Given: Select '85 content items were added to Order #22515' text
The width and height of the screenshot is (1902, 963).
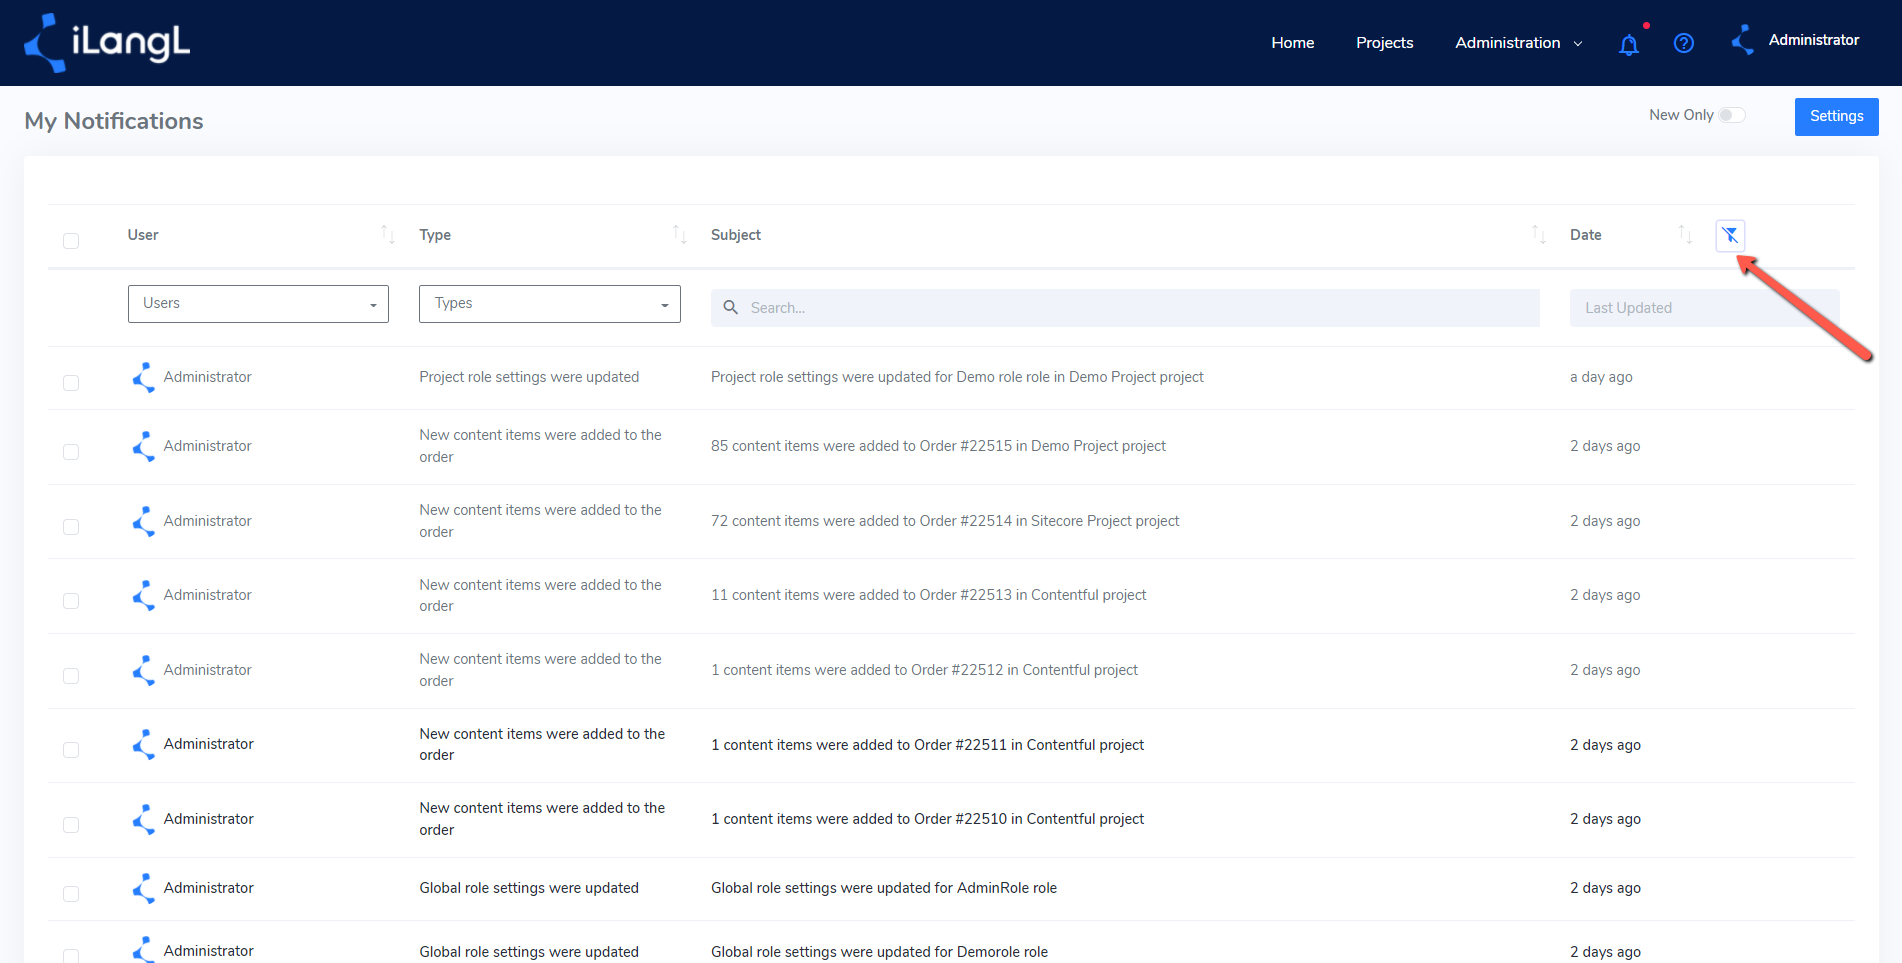Looking at the screenshot, I should coord(938,446).
